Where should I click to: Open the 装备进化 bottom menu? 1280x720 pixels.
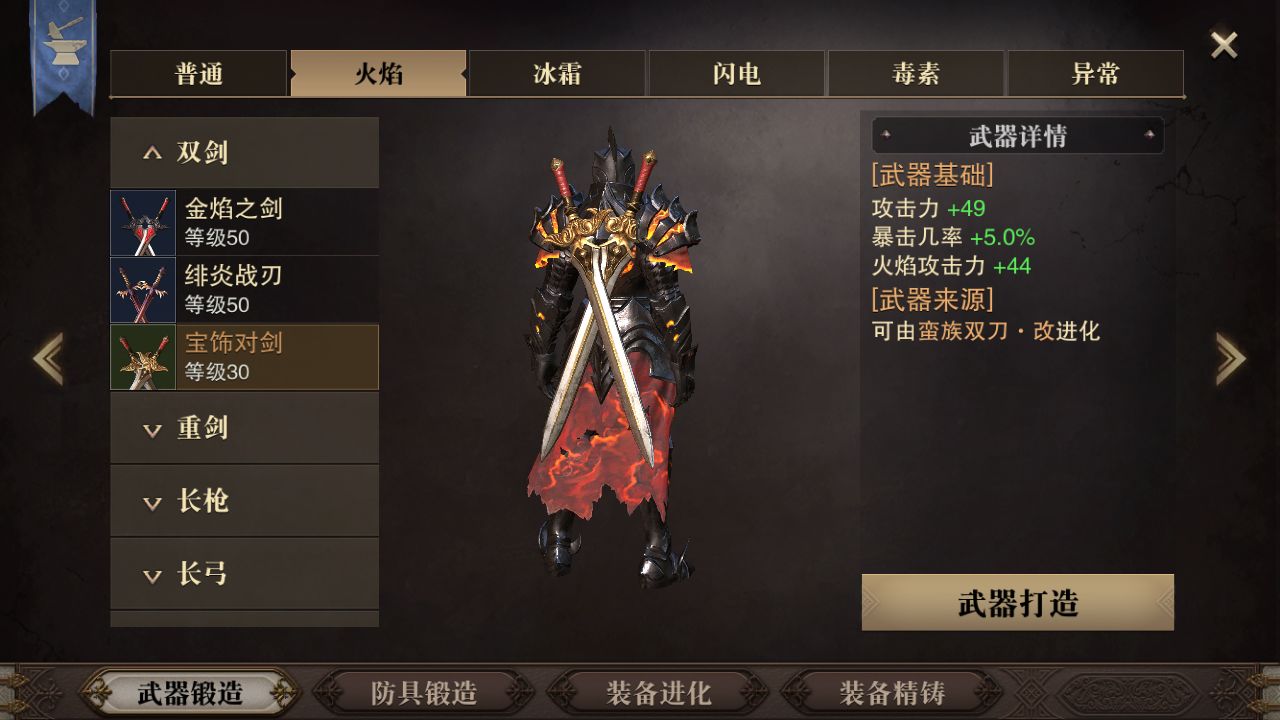[x=658, y=693]
